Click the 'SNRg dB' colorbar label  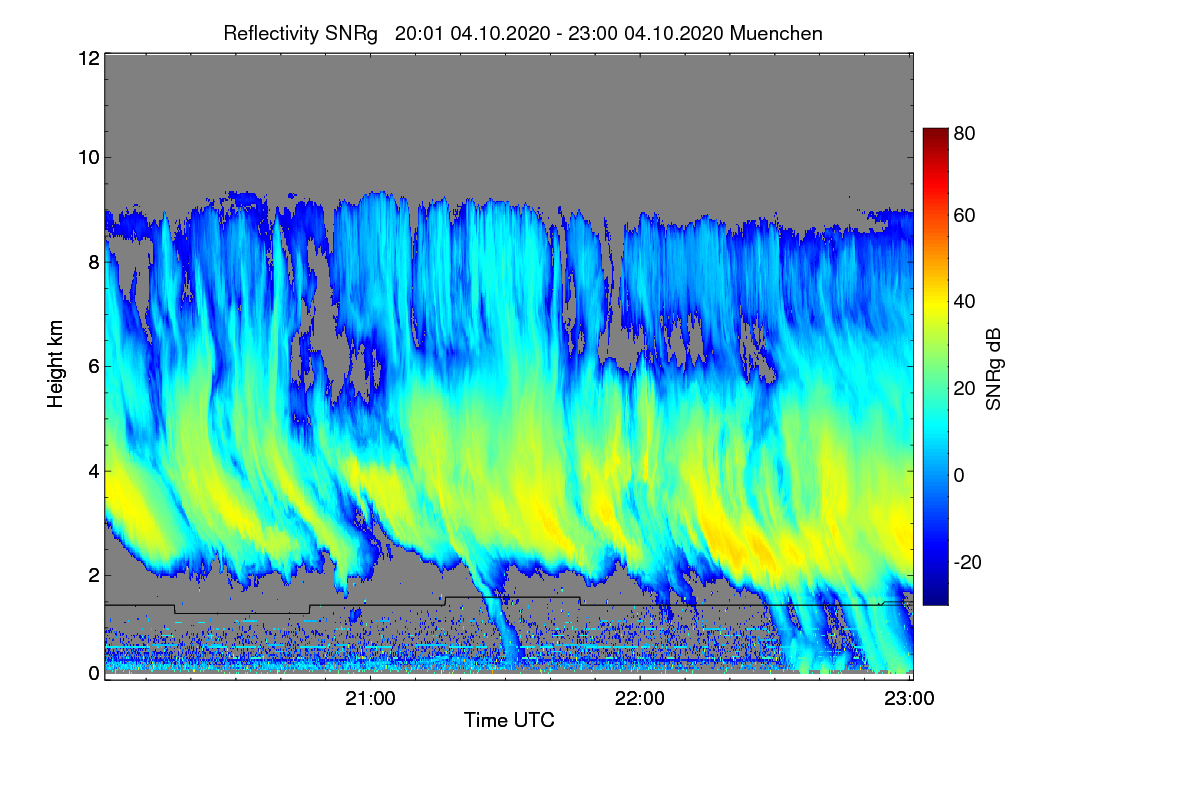[993, 368]
